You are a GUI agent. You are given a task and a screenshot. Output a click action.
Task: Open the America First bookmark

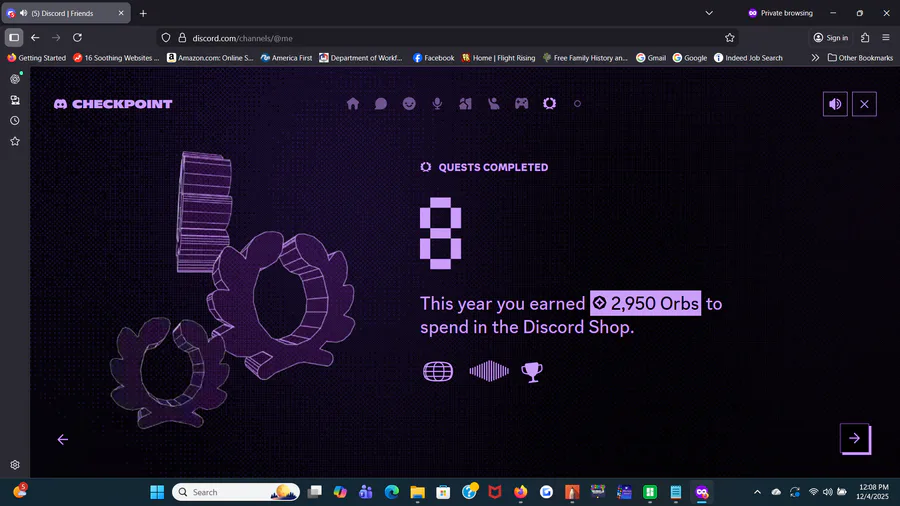pos(286,58)
